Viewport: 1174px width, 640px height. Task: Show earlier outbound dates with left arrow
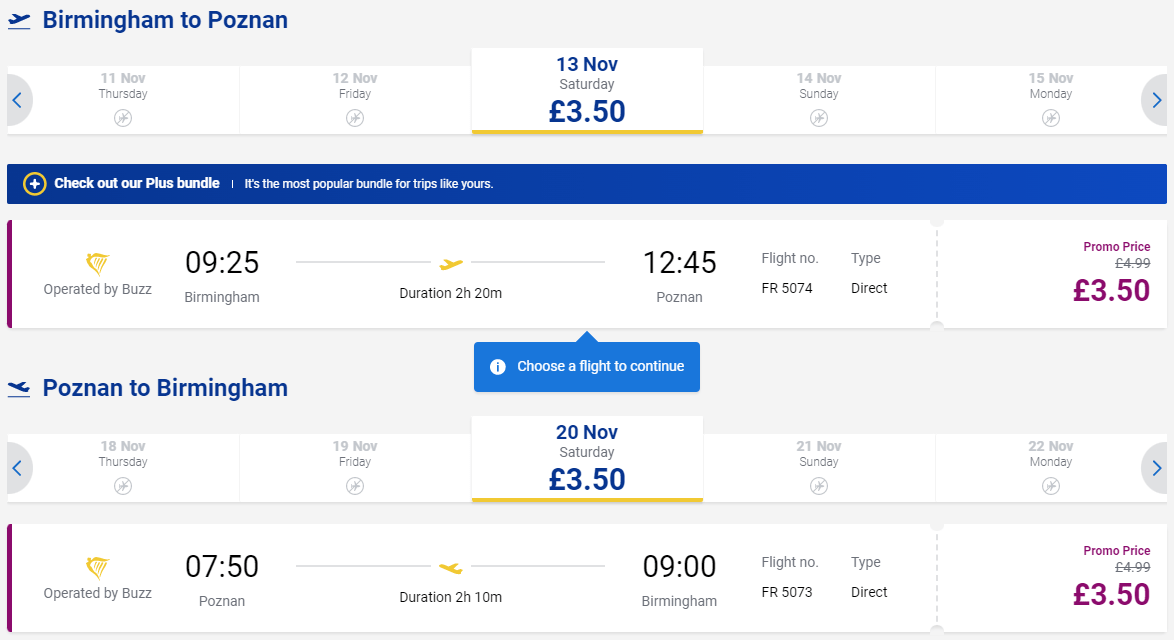point(18,100)
